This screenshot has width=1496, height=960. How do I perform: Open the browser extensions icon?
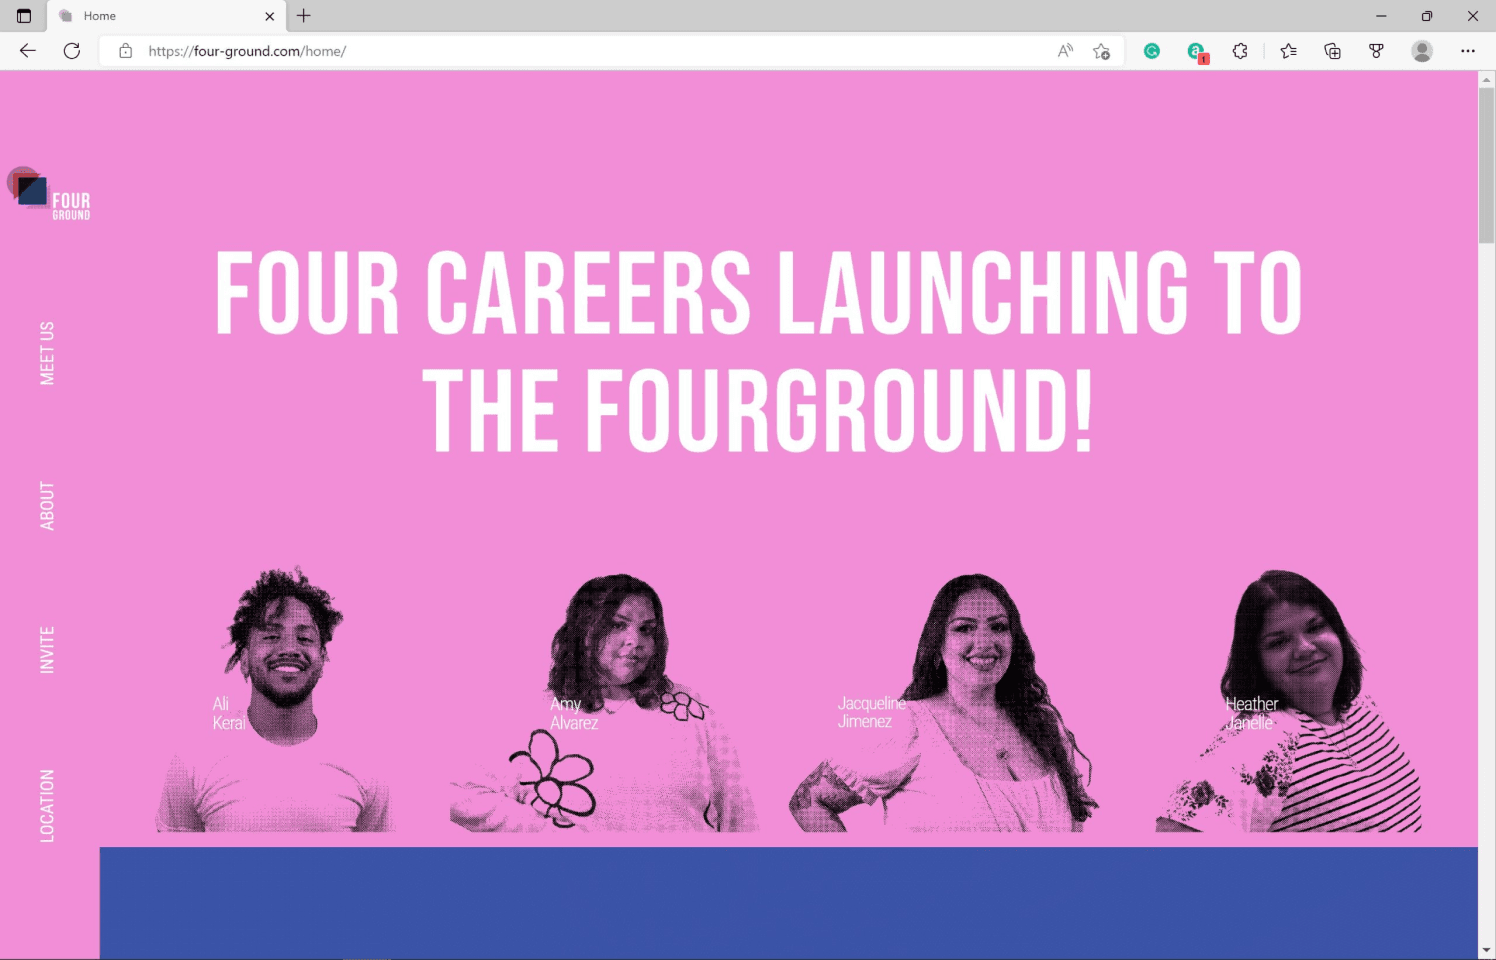(x=1240, y=51)
